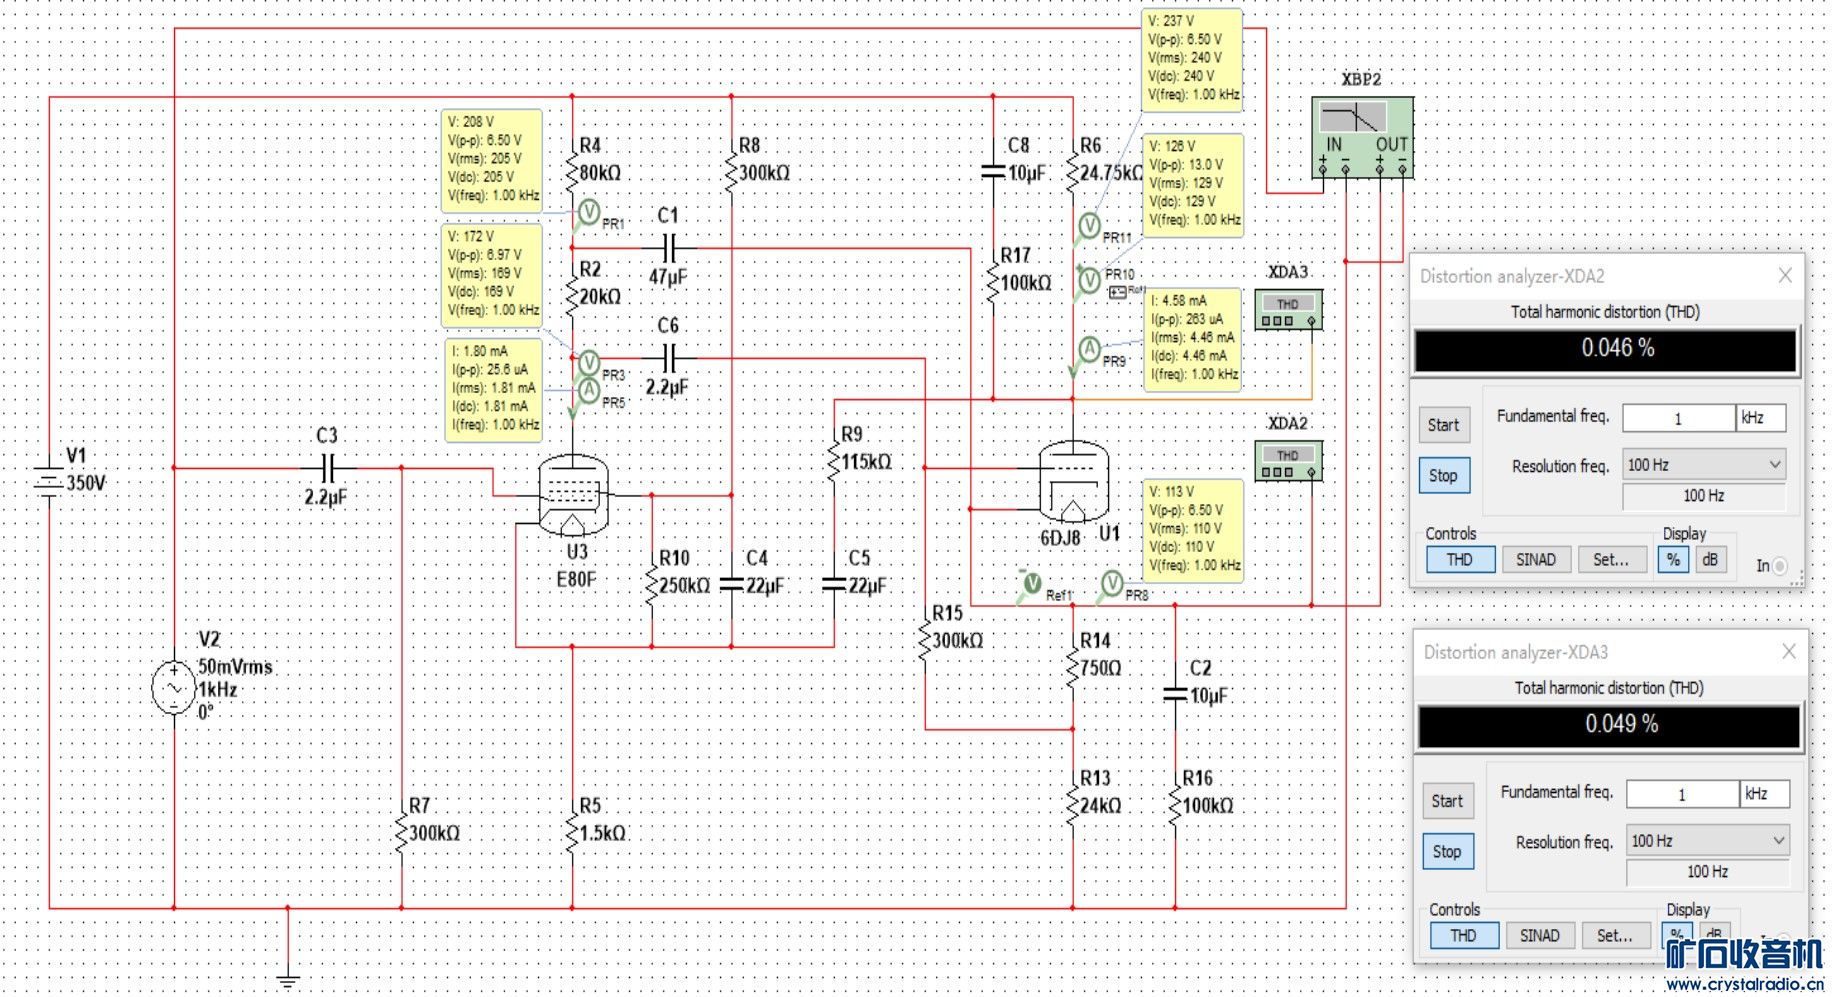
Task: Select current probe PR5
Action: pyautogui.click(x=589, y=390)
